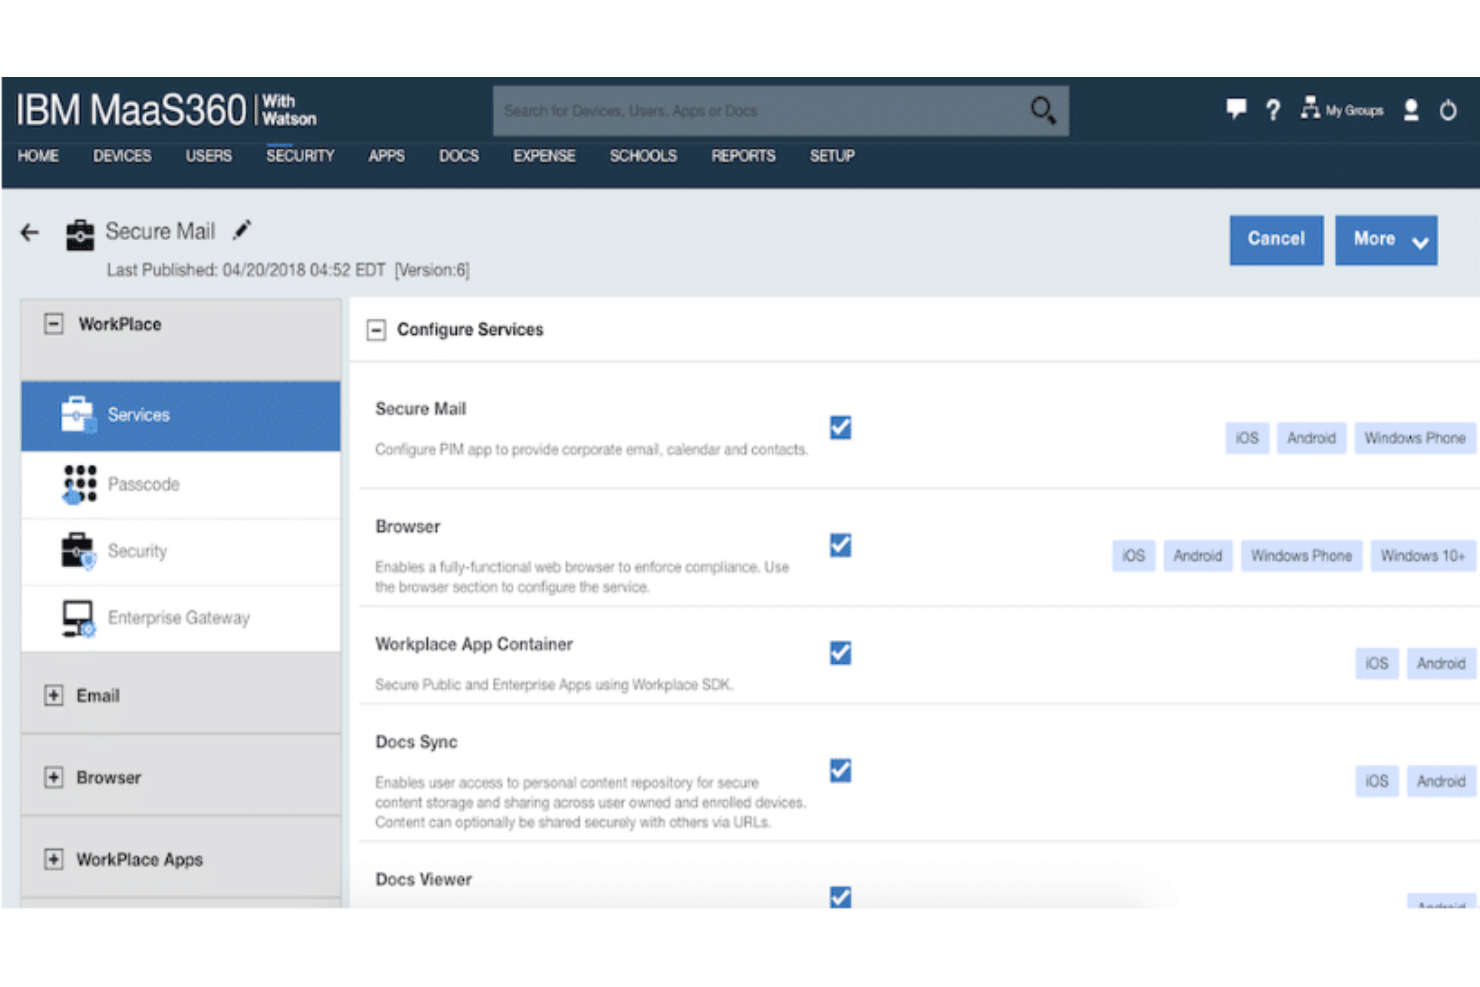
Task: Open the More dropdown menu
Action: [x=1386, y=240]
